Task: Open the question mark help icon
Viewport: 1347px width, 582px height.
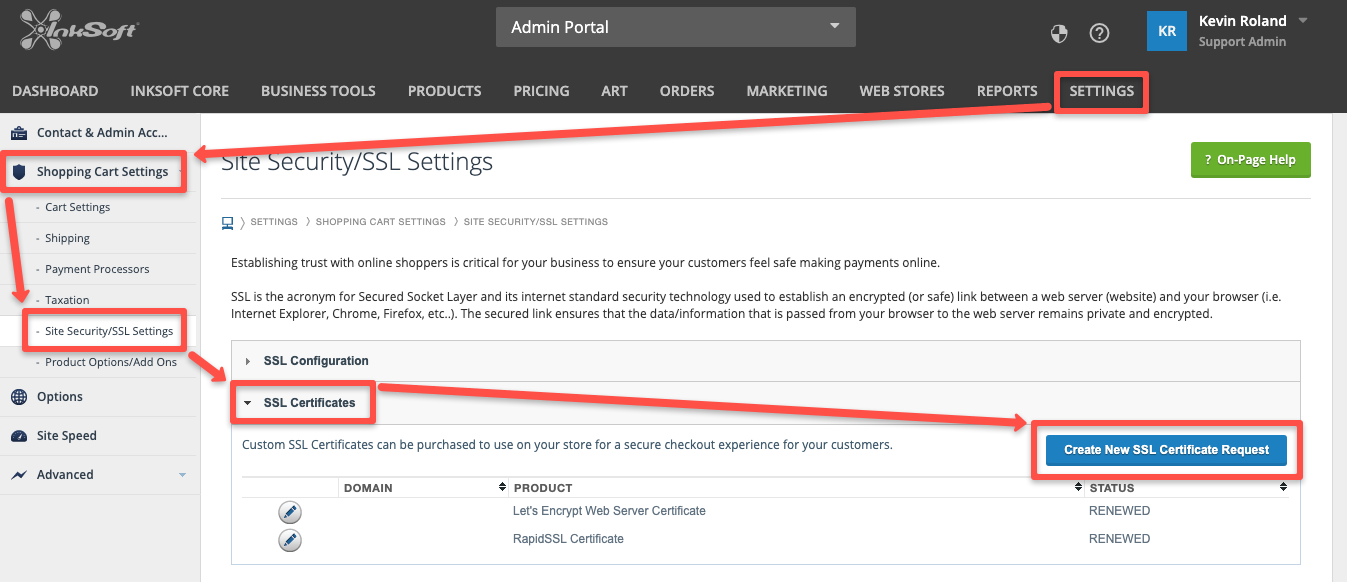Action: (x=1099, y=33)
